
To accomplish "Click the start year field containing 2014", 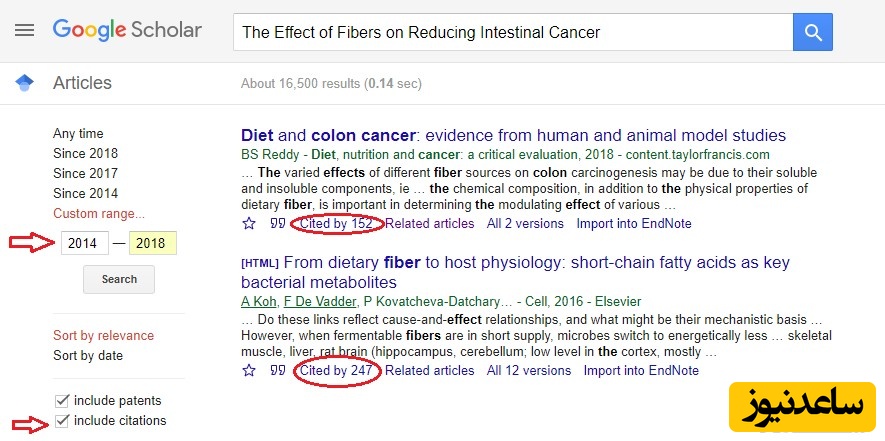I will (84, 243).
